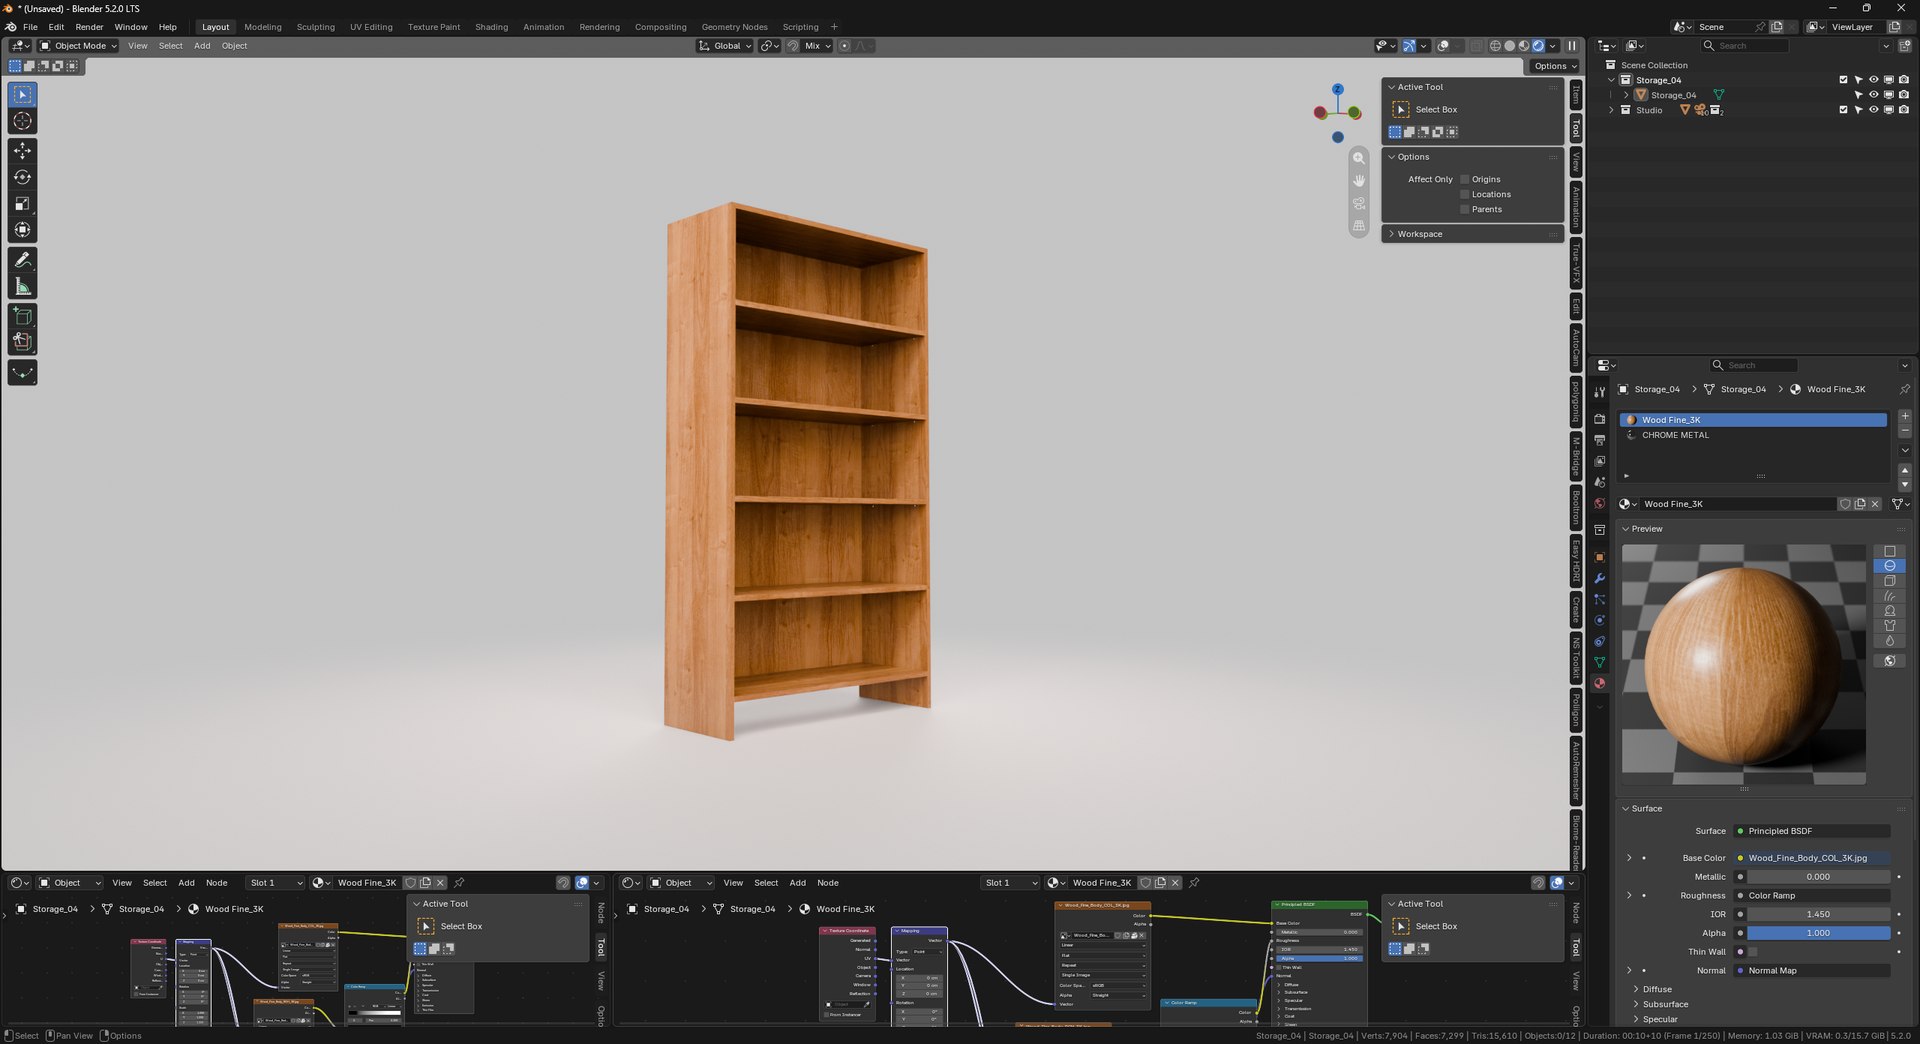This screenshot has height=1044, width=1920.
Task: Show the sphere preview shape for material
Action: 1889,566
